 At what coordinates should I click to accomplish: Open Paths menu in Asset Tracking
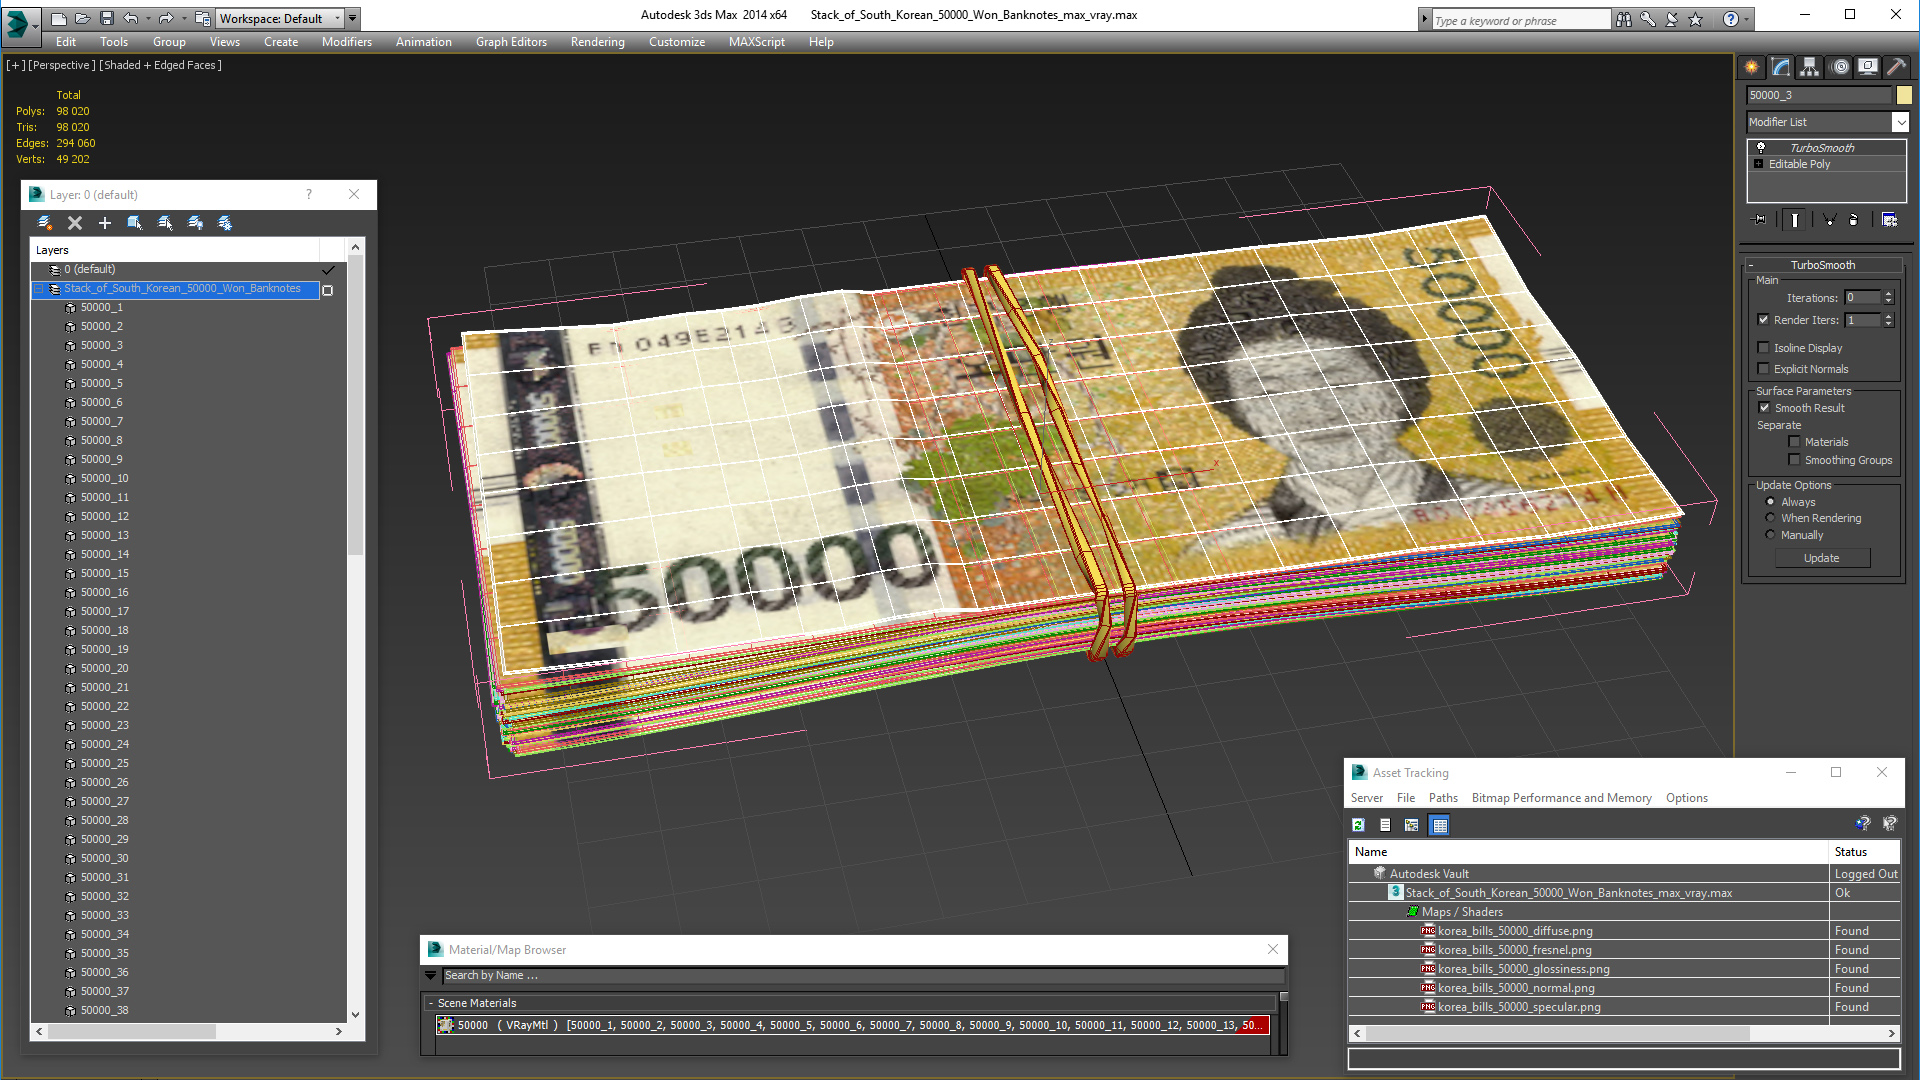click(x=1443, y=798)
